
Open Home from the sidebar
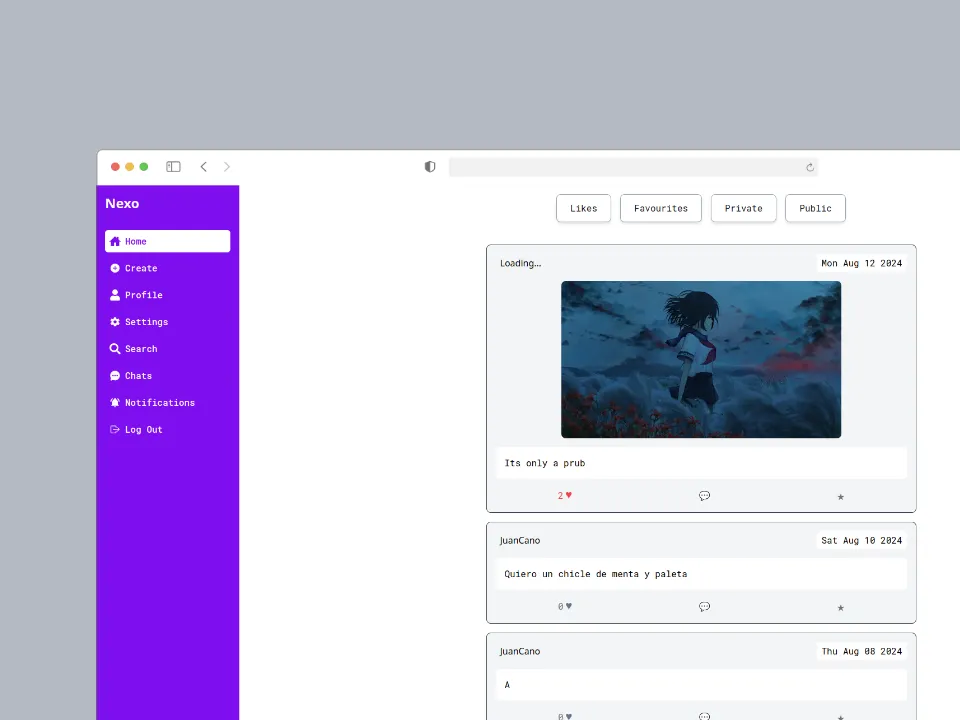tap(167, 241)
